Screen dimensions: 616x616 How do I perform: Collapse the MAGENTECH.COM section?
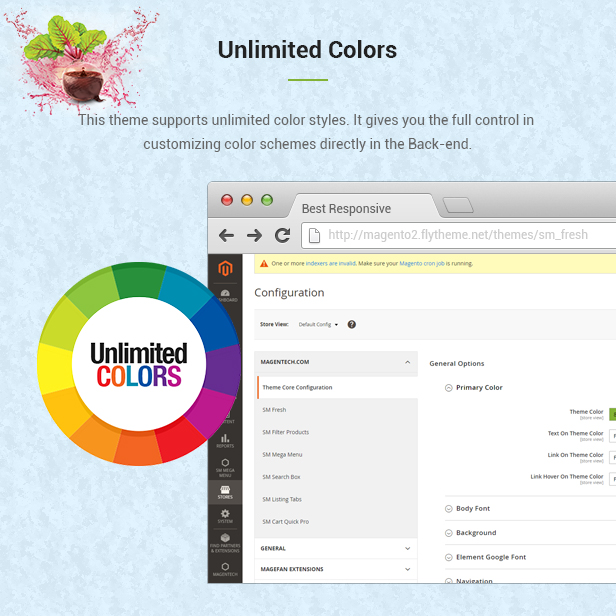pos(407,362)
